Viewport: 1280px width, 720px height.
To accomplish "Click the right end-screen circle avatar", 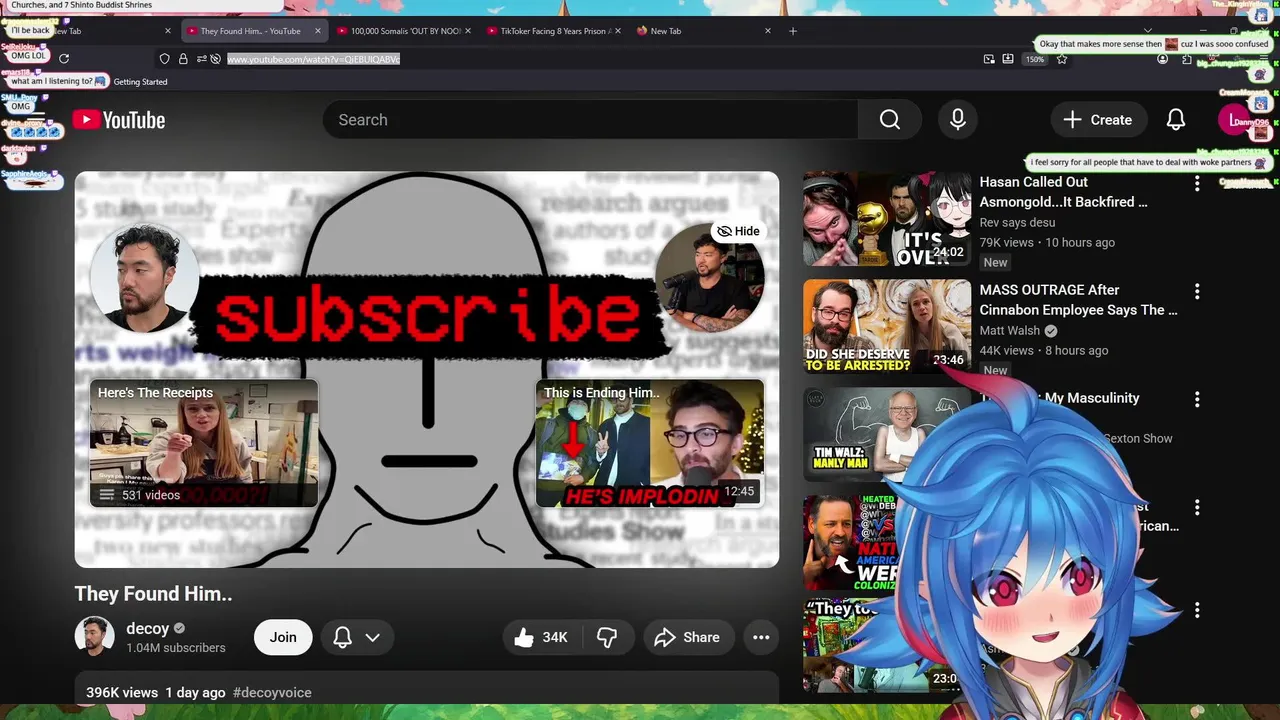I will (x=710, y=277).
